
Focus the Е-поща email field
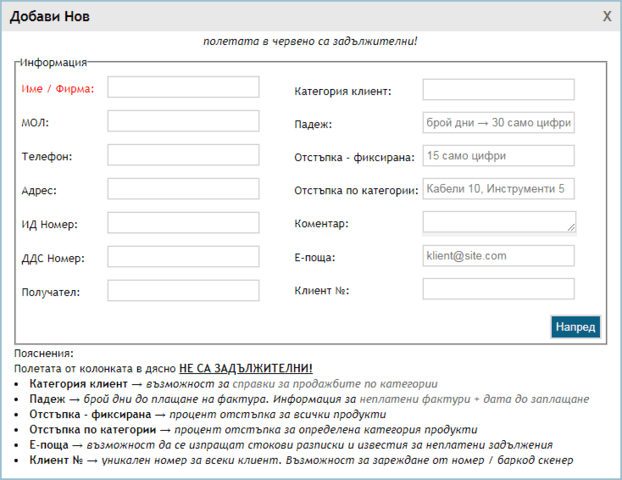click(x=498, y=256)
